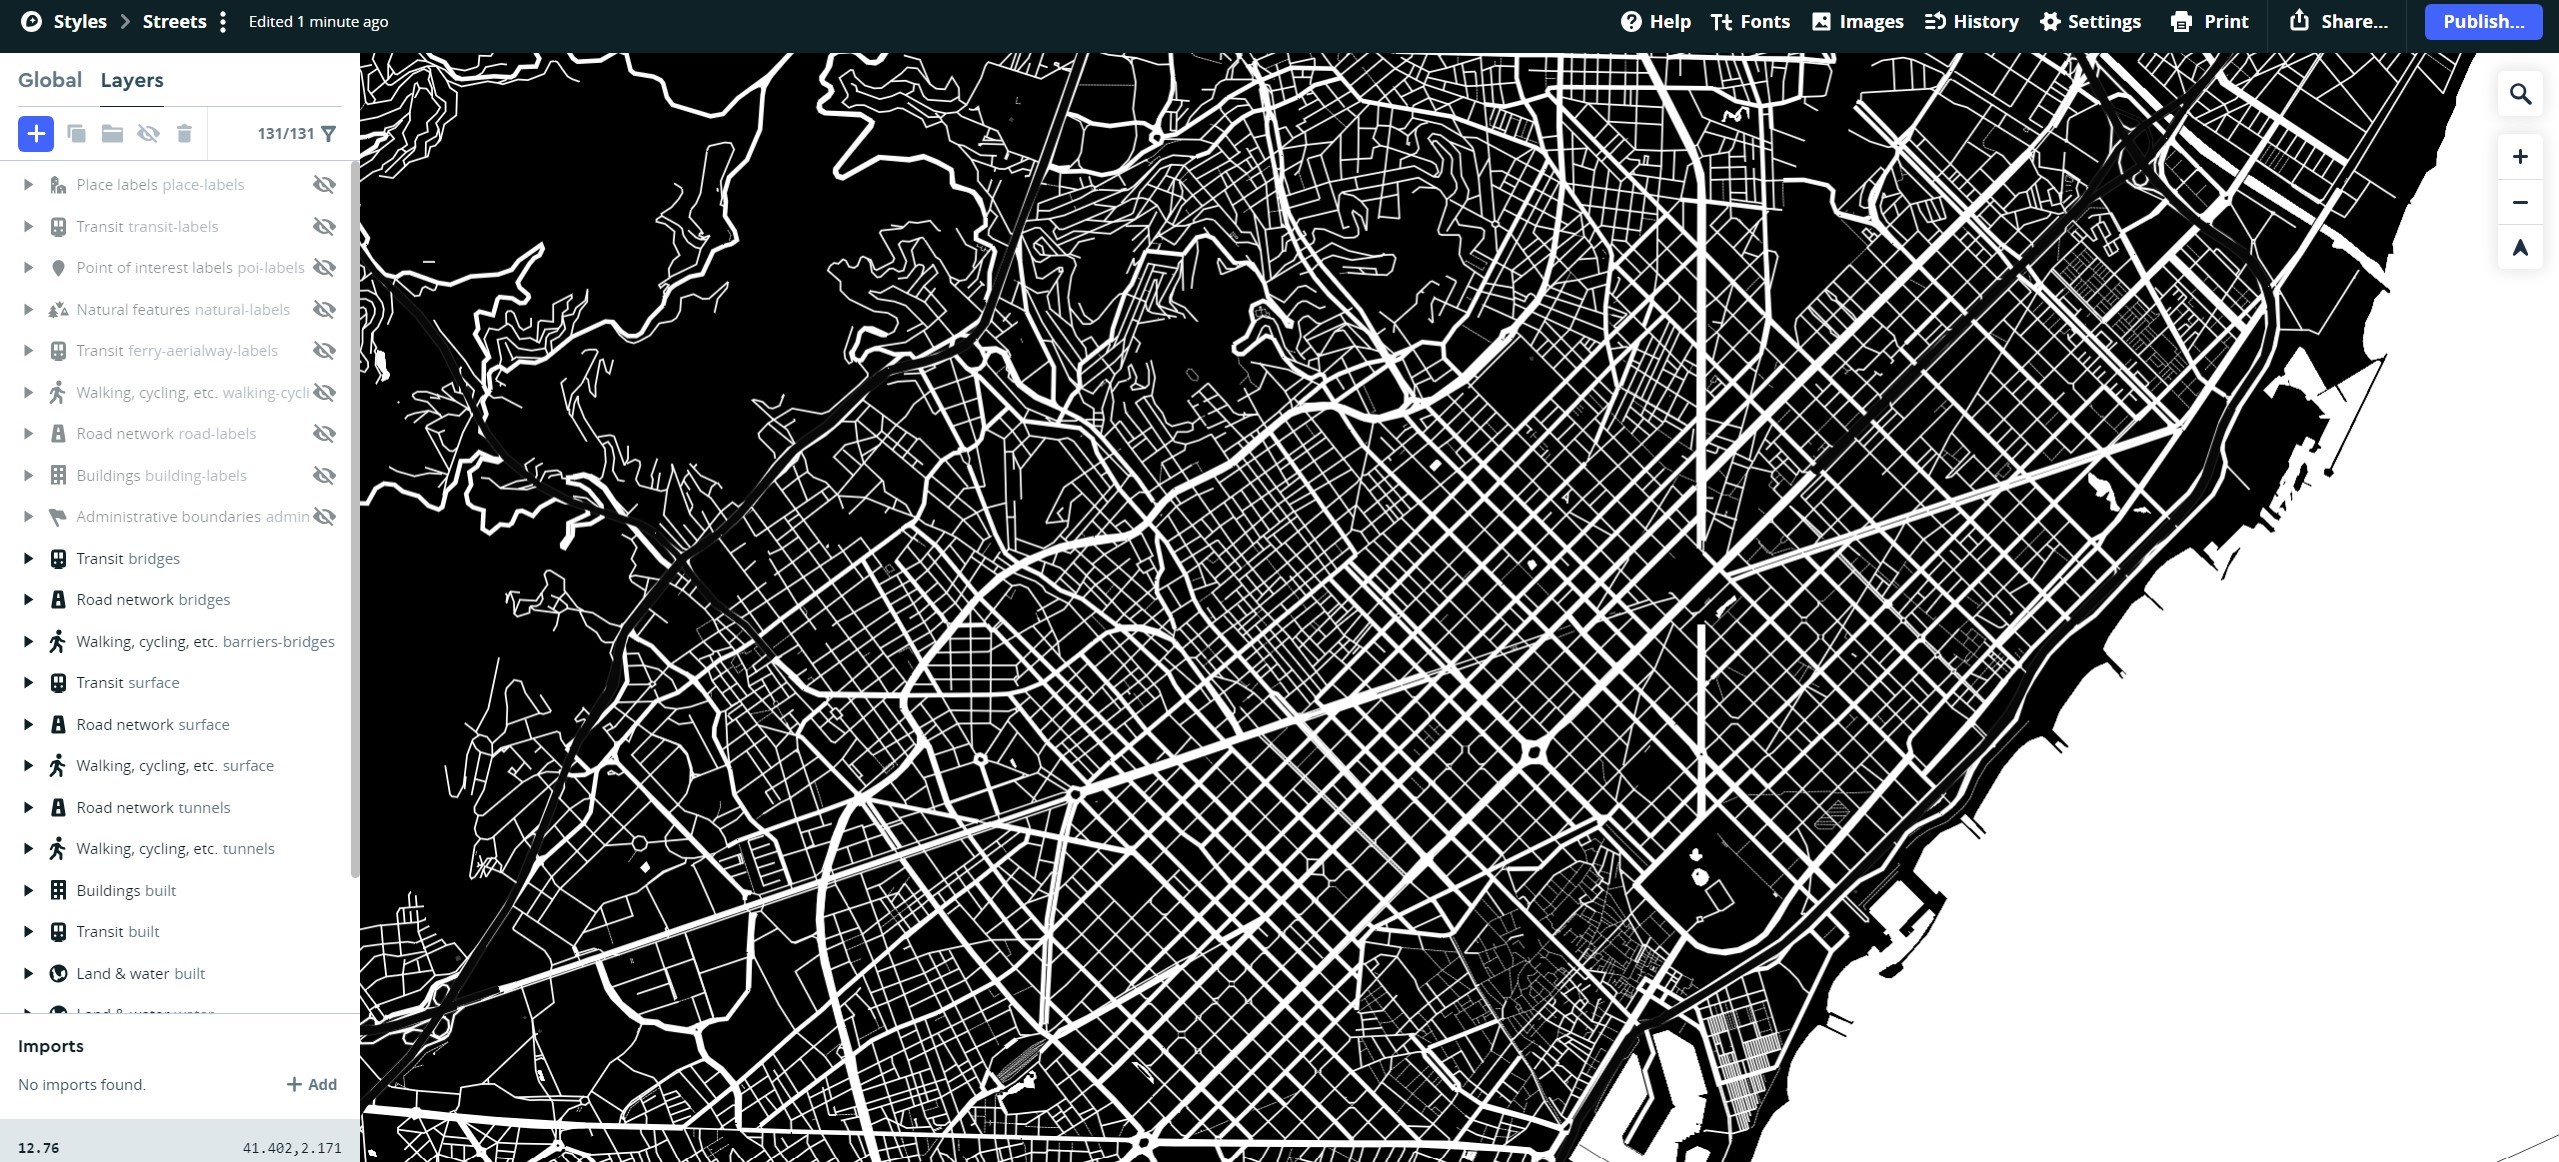This screenshot has width=2559, height=1162.
Task: Duplicate the selected layer
Action: [76, 133]
